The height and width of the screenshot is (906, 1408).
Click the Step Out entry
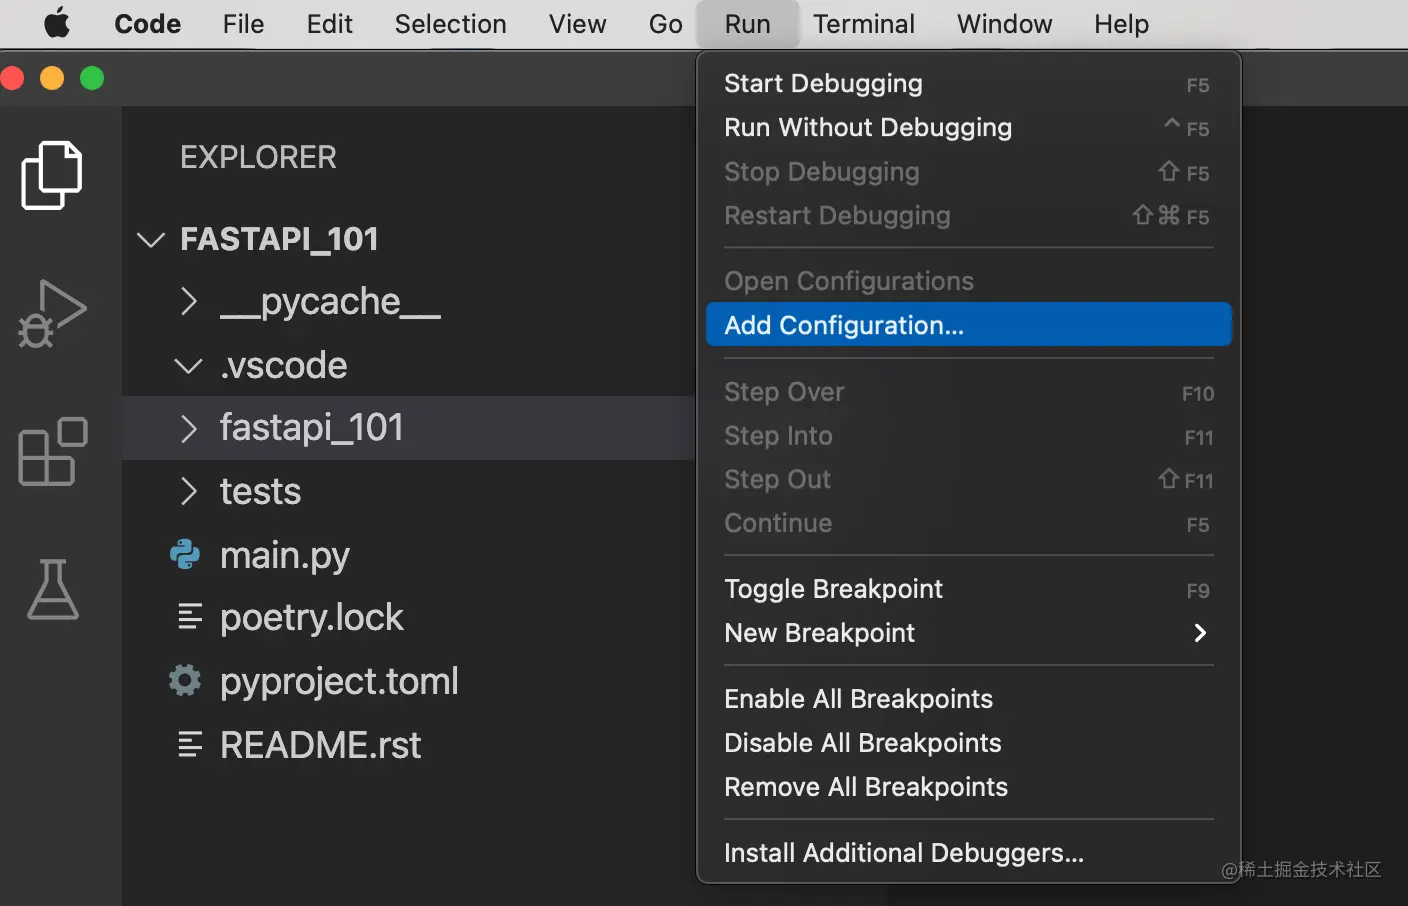(x=968, y=480)
